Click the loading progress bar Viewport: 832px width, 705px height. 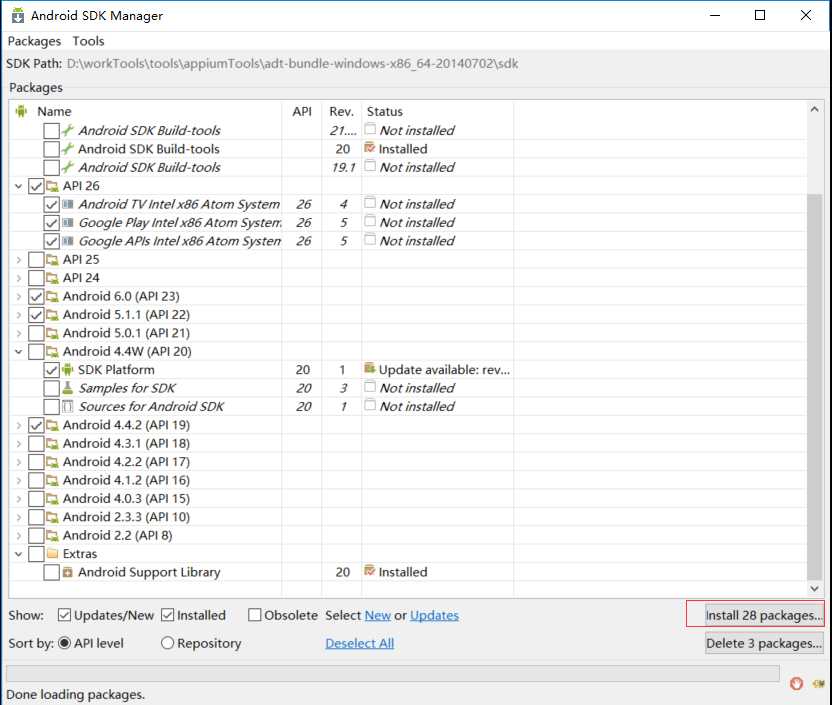click(393, 674)
